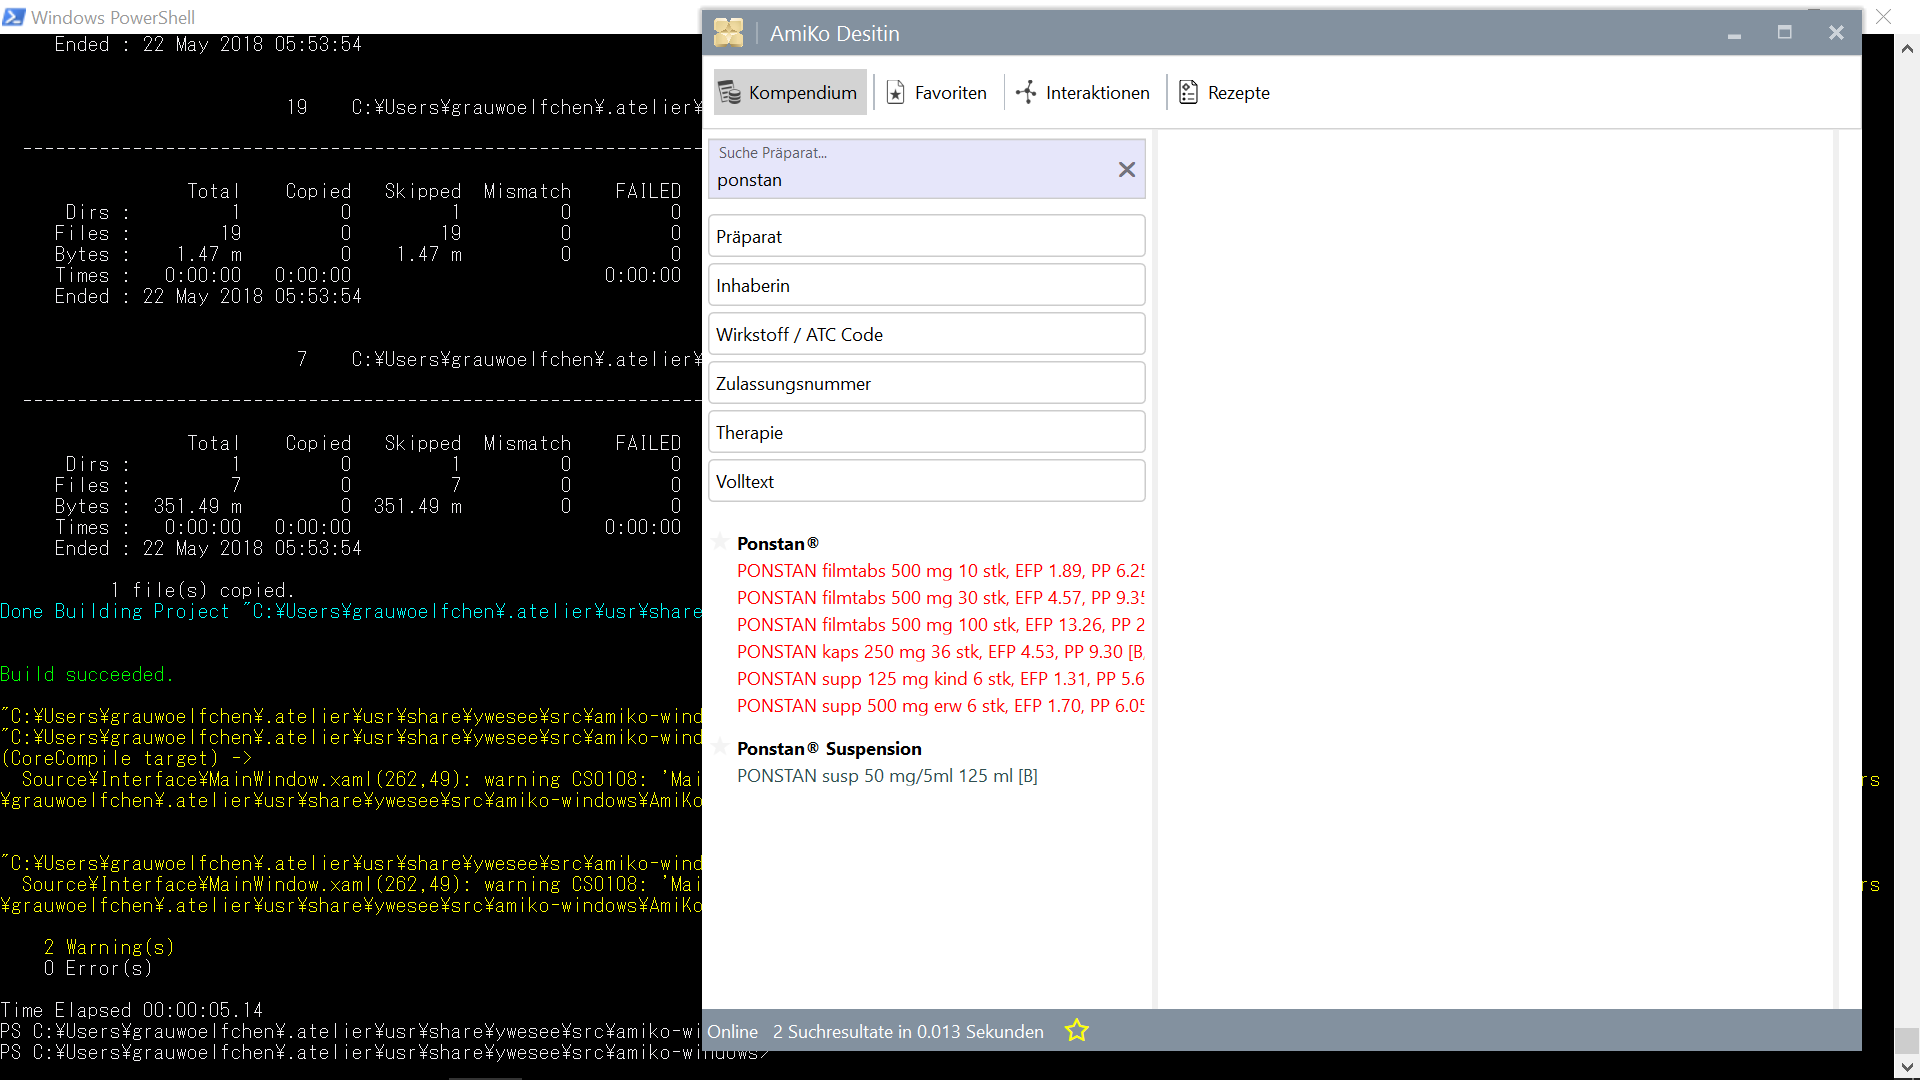This screenshot has height=1080, width=1920.
Task: Click PowerShell scrollbar down arrow
Action: point(1907,1067)
